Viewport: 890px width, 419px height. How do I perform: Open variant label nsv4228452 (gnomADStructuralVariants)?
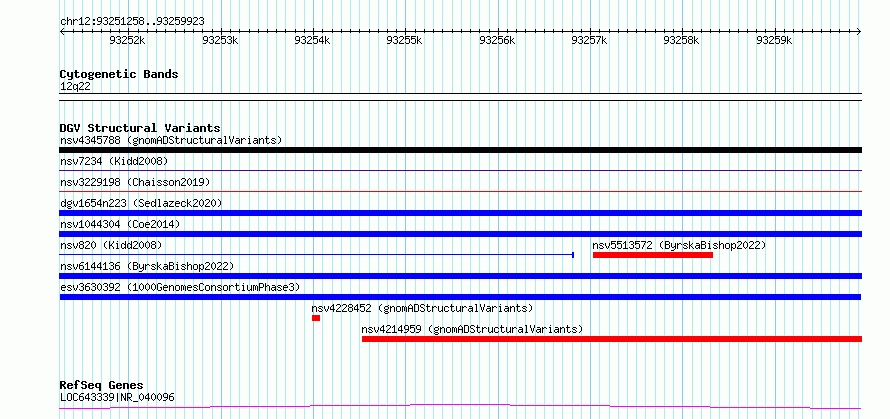tap(422, 308)
